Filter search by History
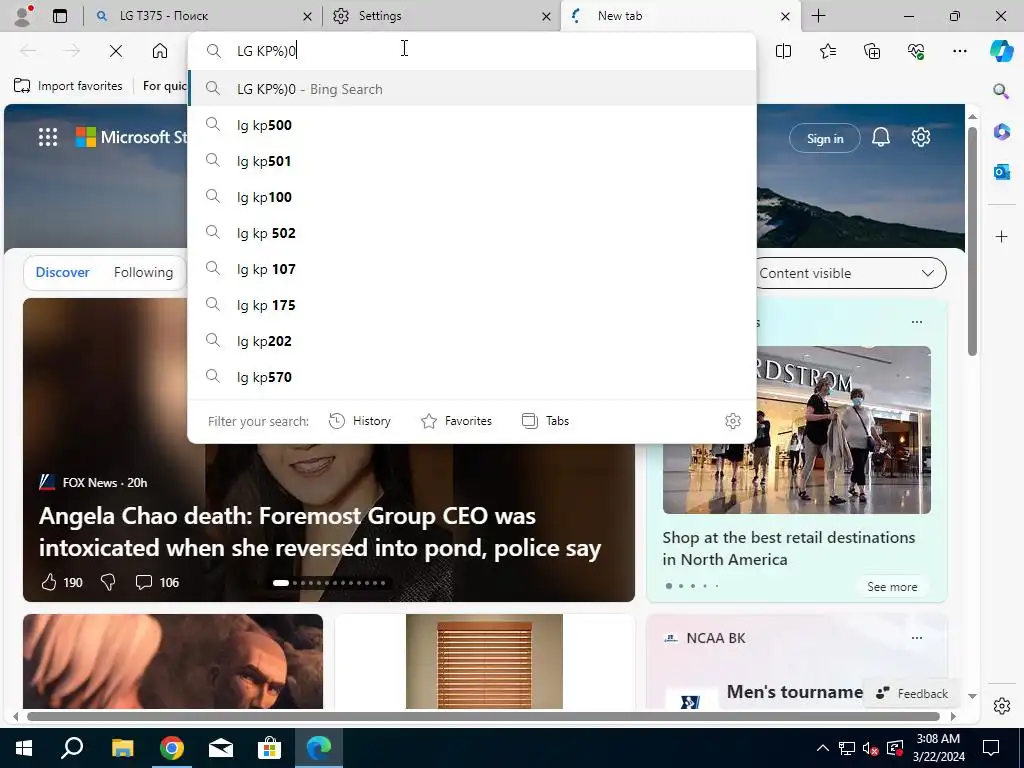The image size is (1024, 768). 360,421
